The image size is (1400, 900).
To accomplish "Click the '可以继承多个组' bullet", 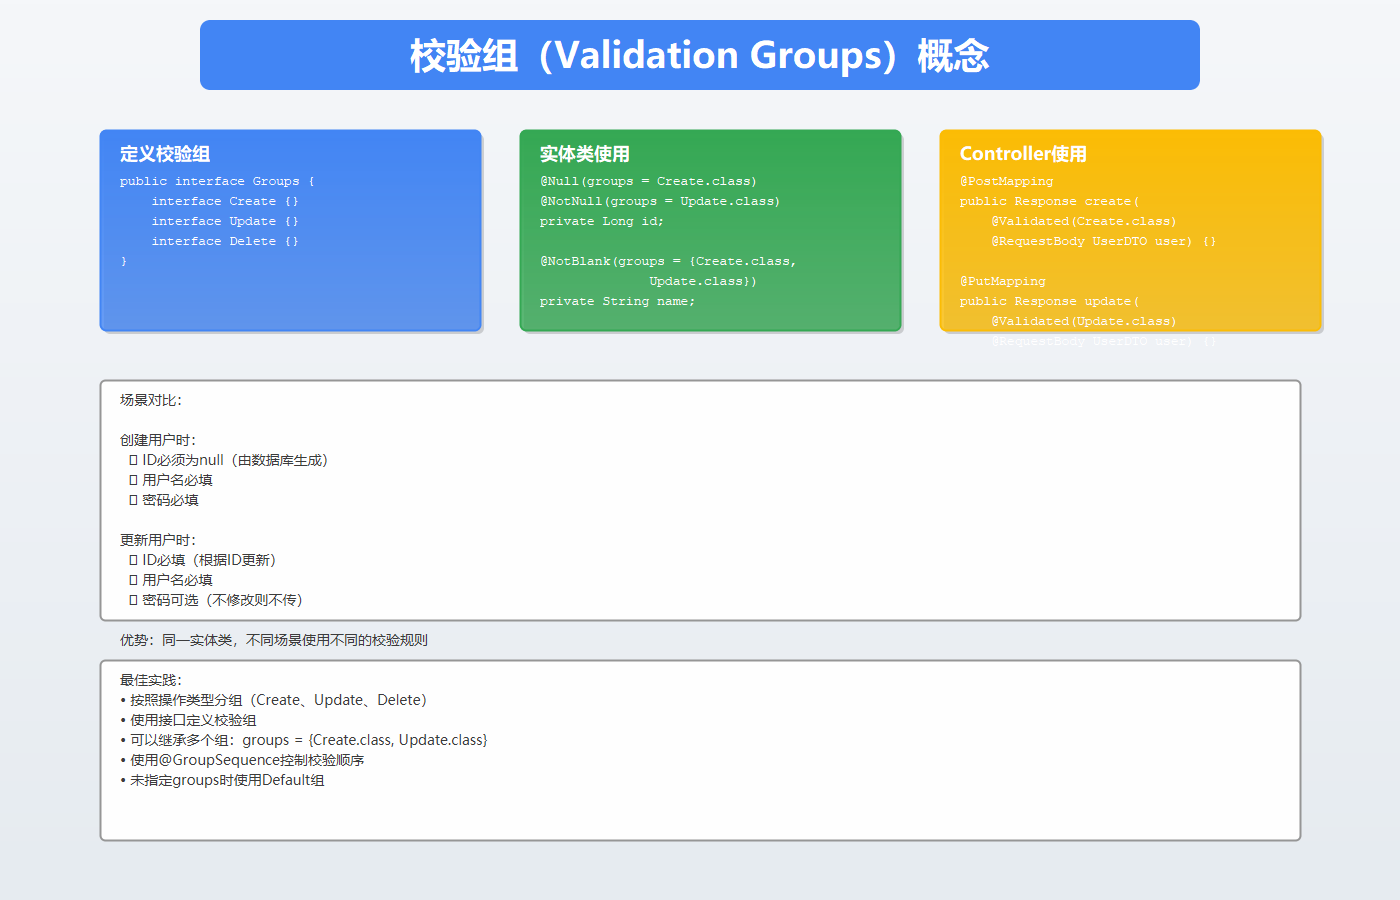I will point(304,740).
